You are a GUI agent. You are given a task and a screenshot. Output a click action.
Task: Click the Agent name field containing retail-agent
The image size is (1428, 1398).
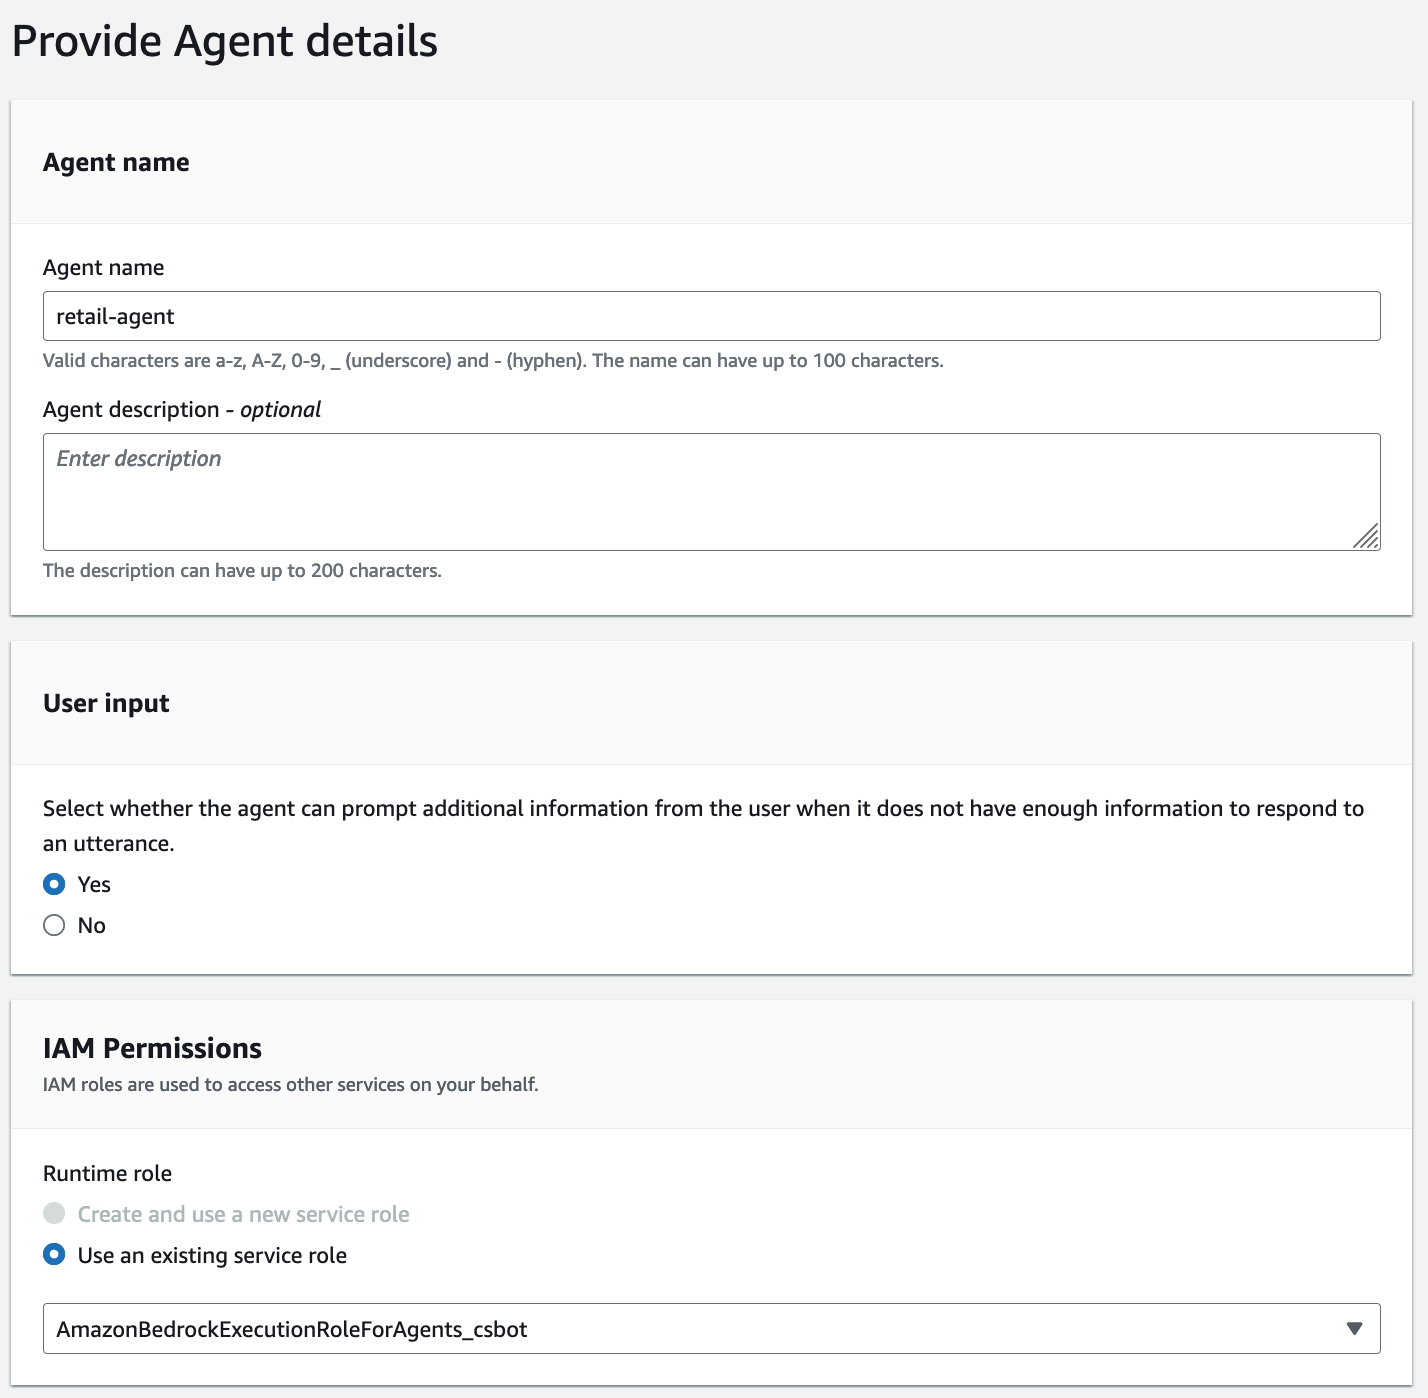[x=711, y=316]
